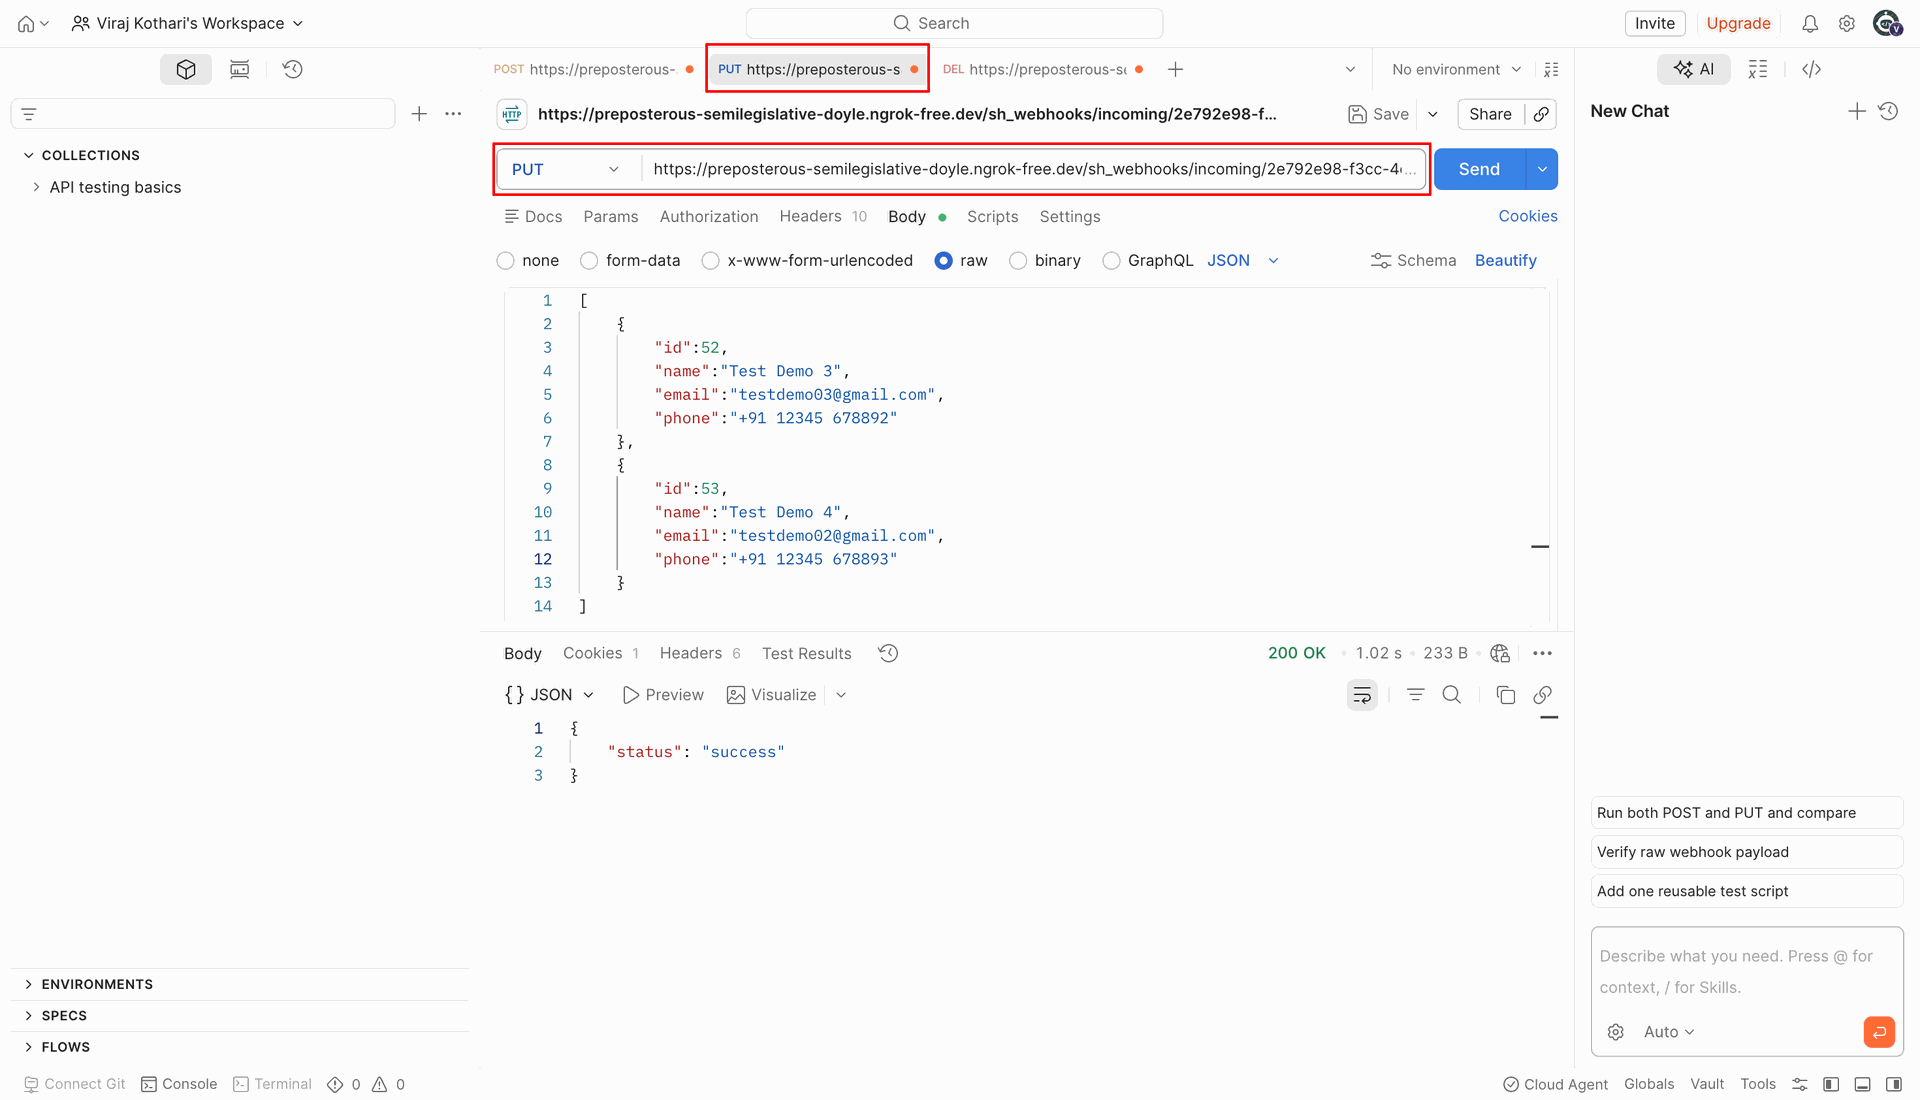This screenshot has width=1920, height=1100.
Task: Switch to the DEL request tab
Action: coord(1042,69)
